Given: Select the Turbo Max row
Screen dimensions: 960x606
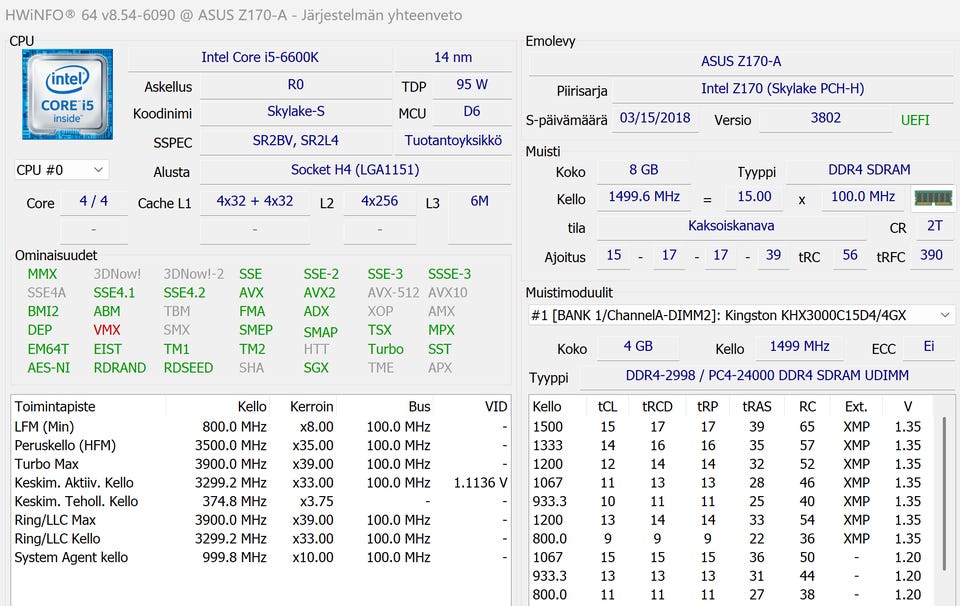Looking at the screenshot, I should point(261,464).
